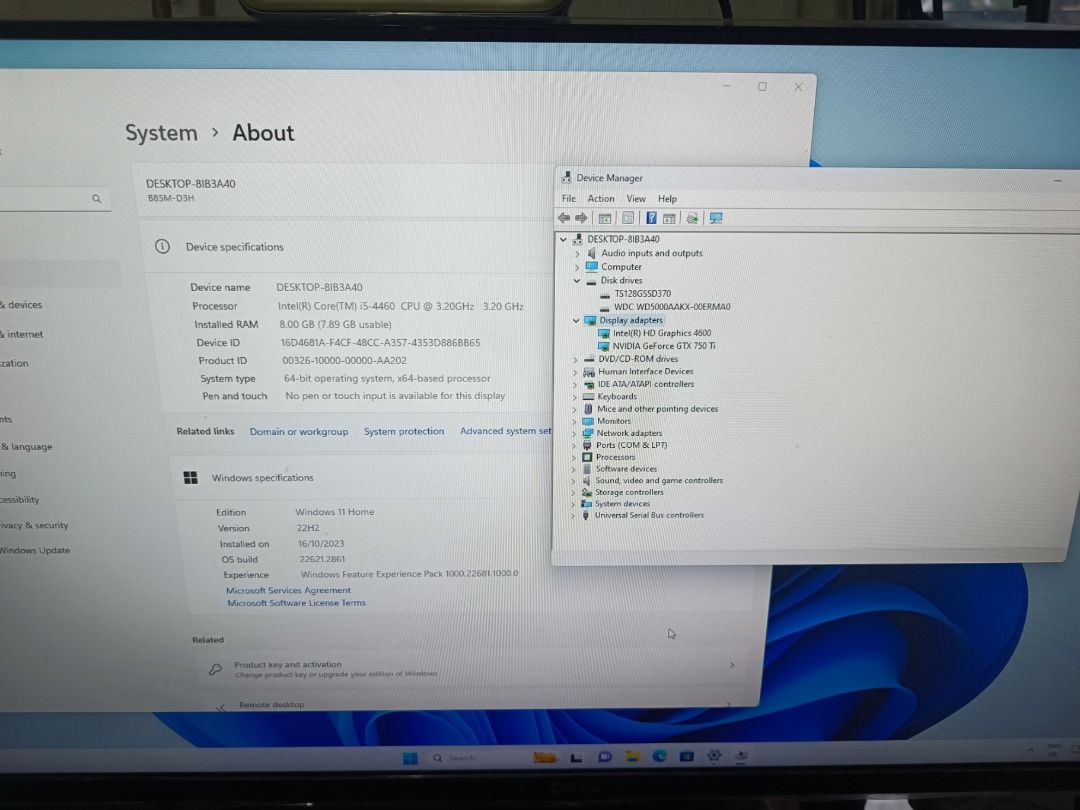The width and height of the screenshot is (1080, 810).
Task: Click the Device specifications info icon
Action: 163,246
